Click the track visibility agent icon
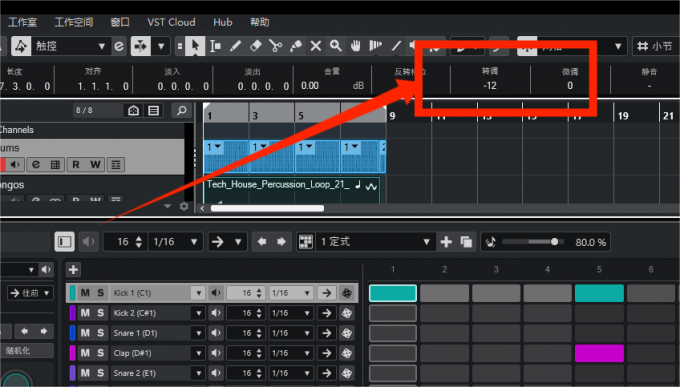This screenshot has height=387, width=680. [134, 111]
